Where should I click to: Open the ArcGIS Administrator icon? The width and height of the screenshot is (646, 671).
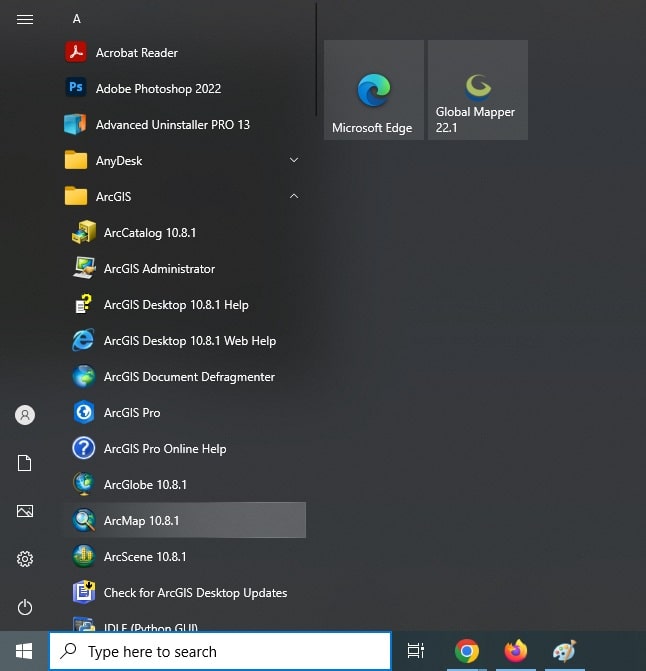pos(84,268)
